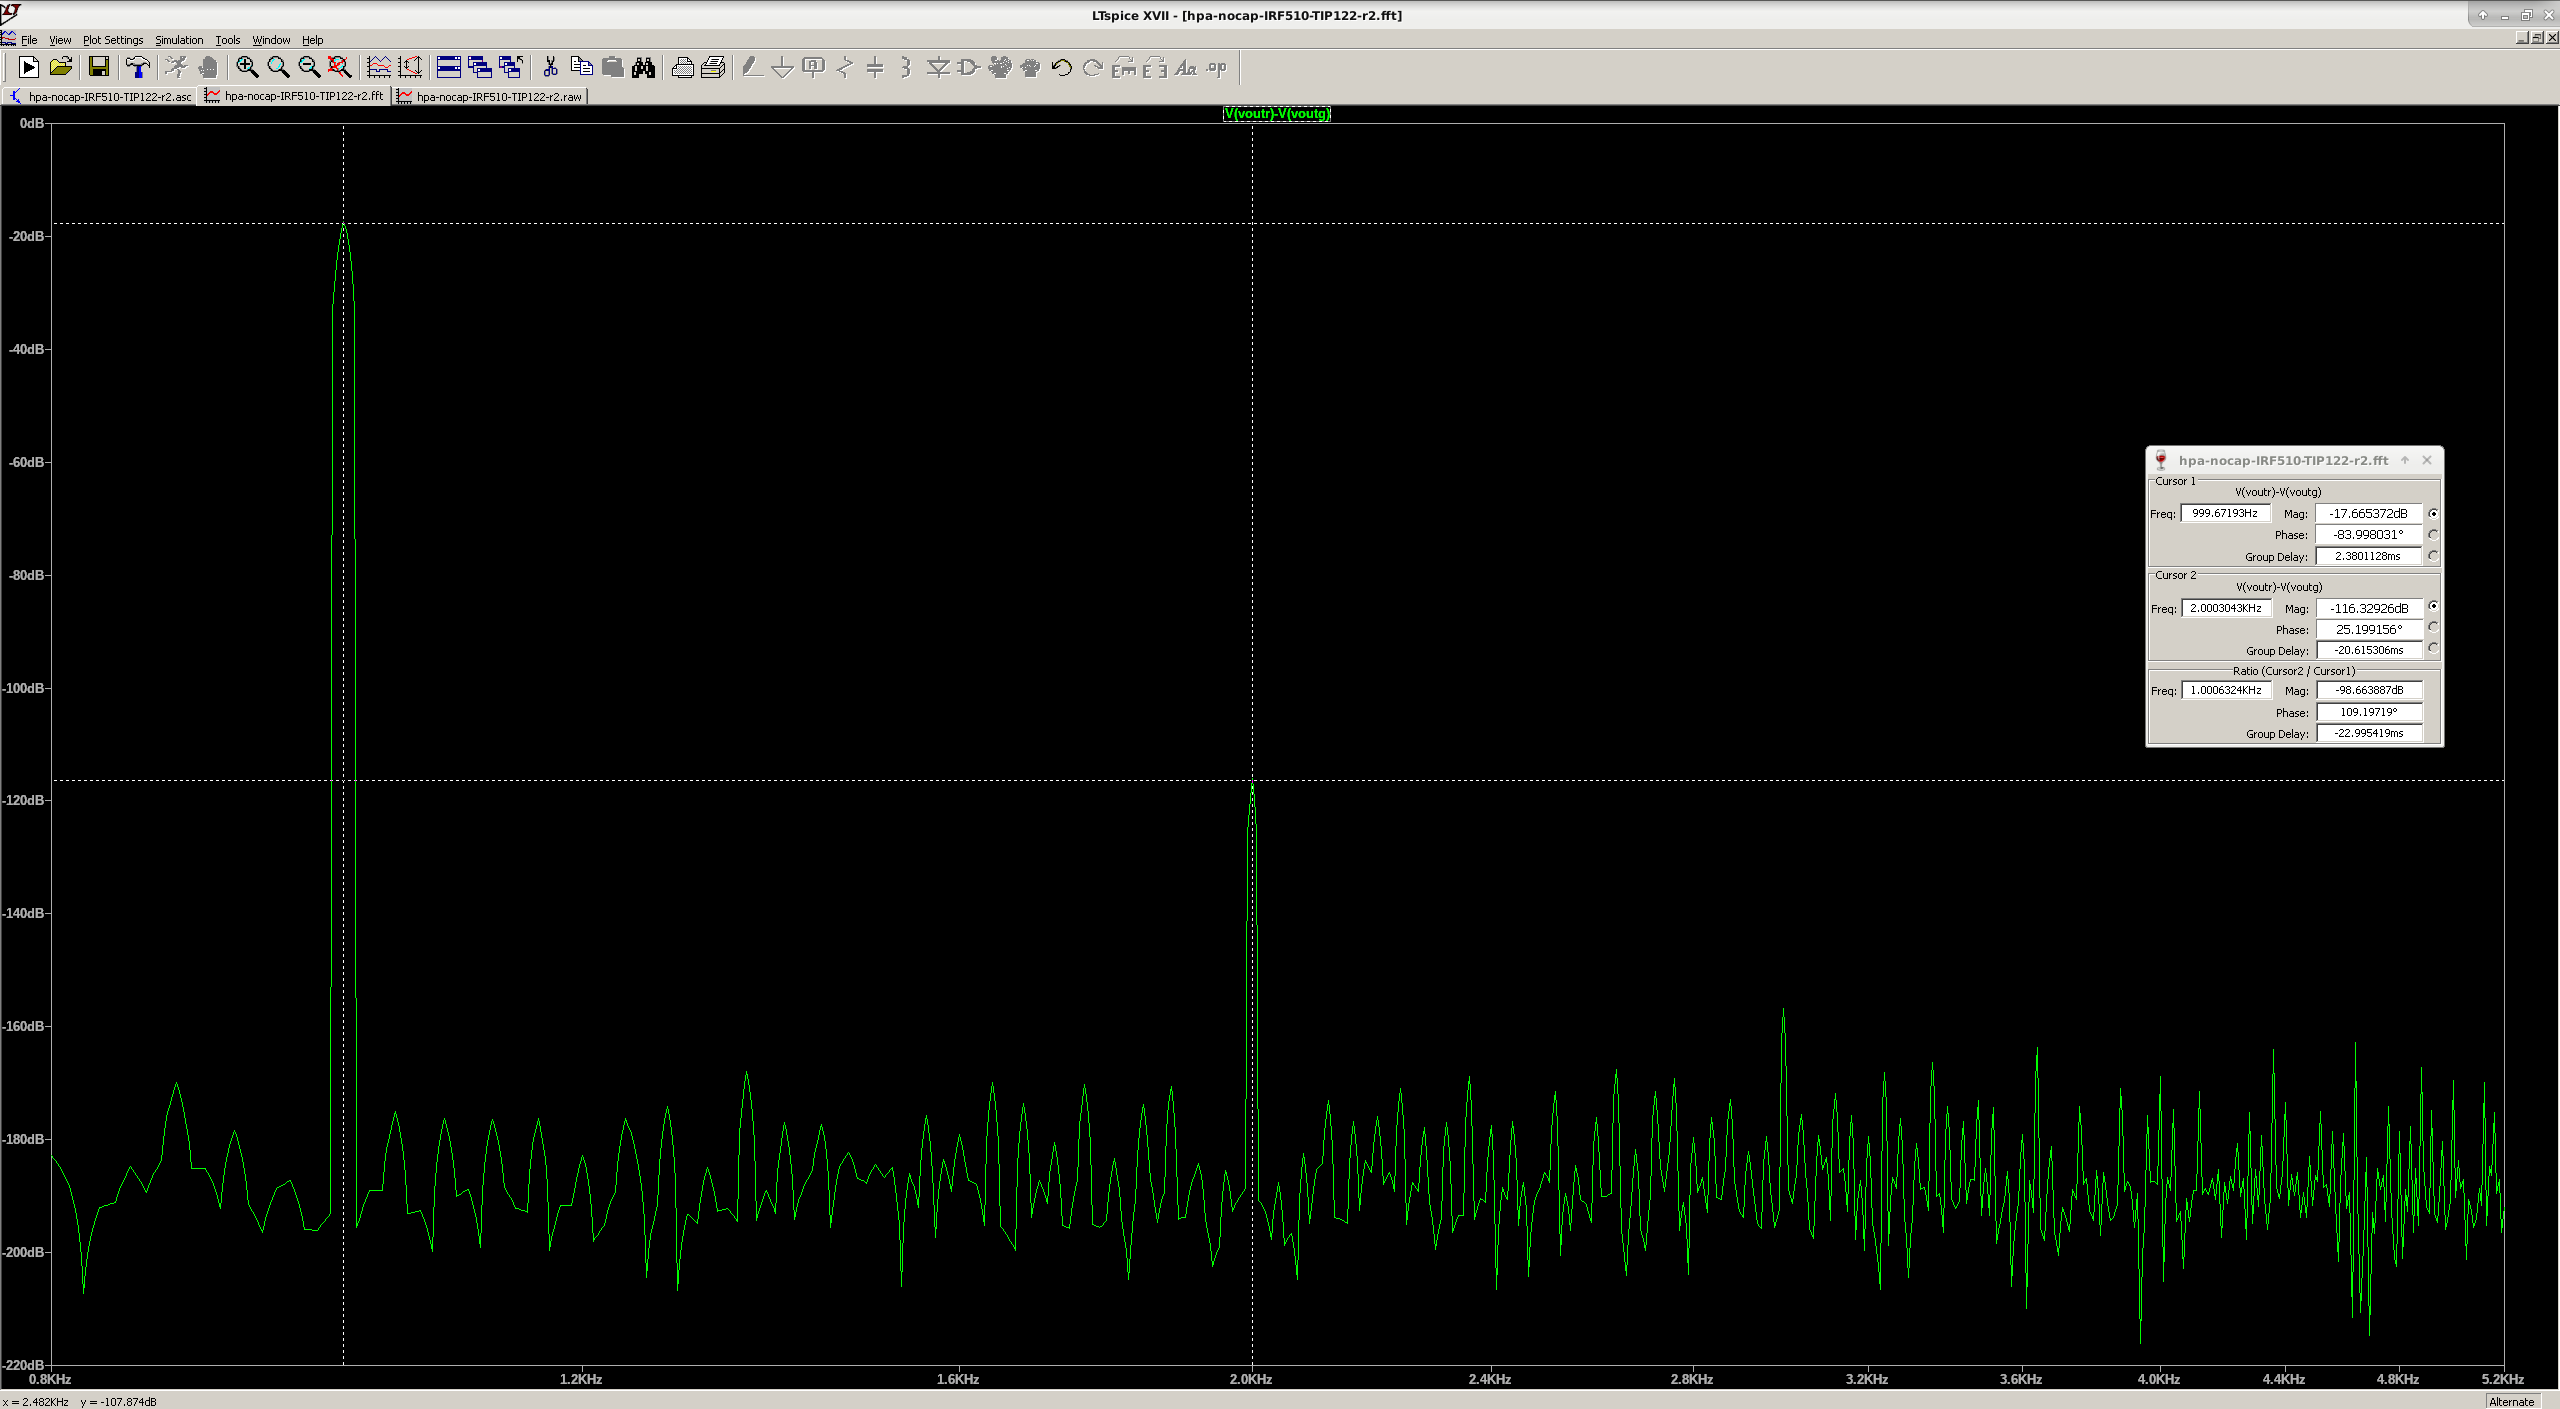
Task: Click the Close All Windows icon
Action: tap(511, 67)
